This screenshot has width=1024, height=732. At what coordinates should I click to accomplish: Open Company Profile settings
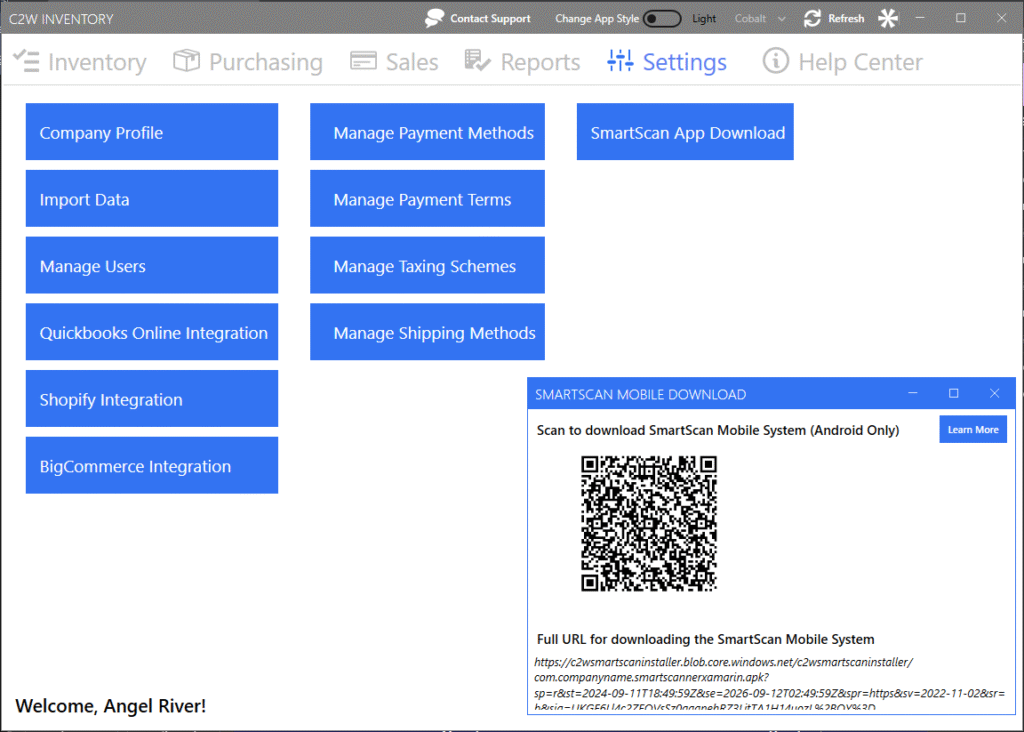click(x=152, y=132)
